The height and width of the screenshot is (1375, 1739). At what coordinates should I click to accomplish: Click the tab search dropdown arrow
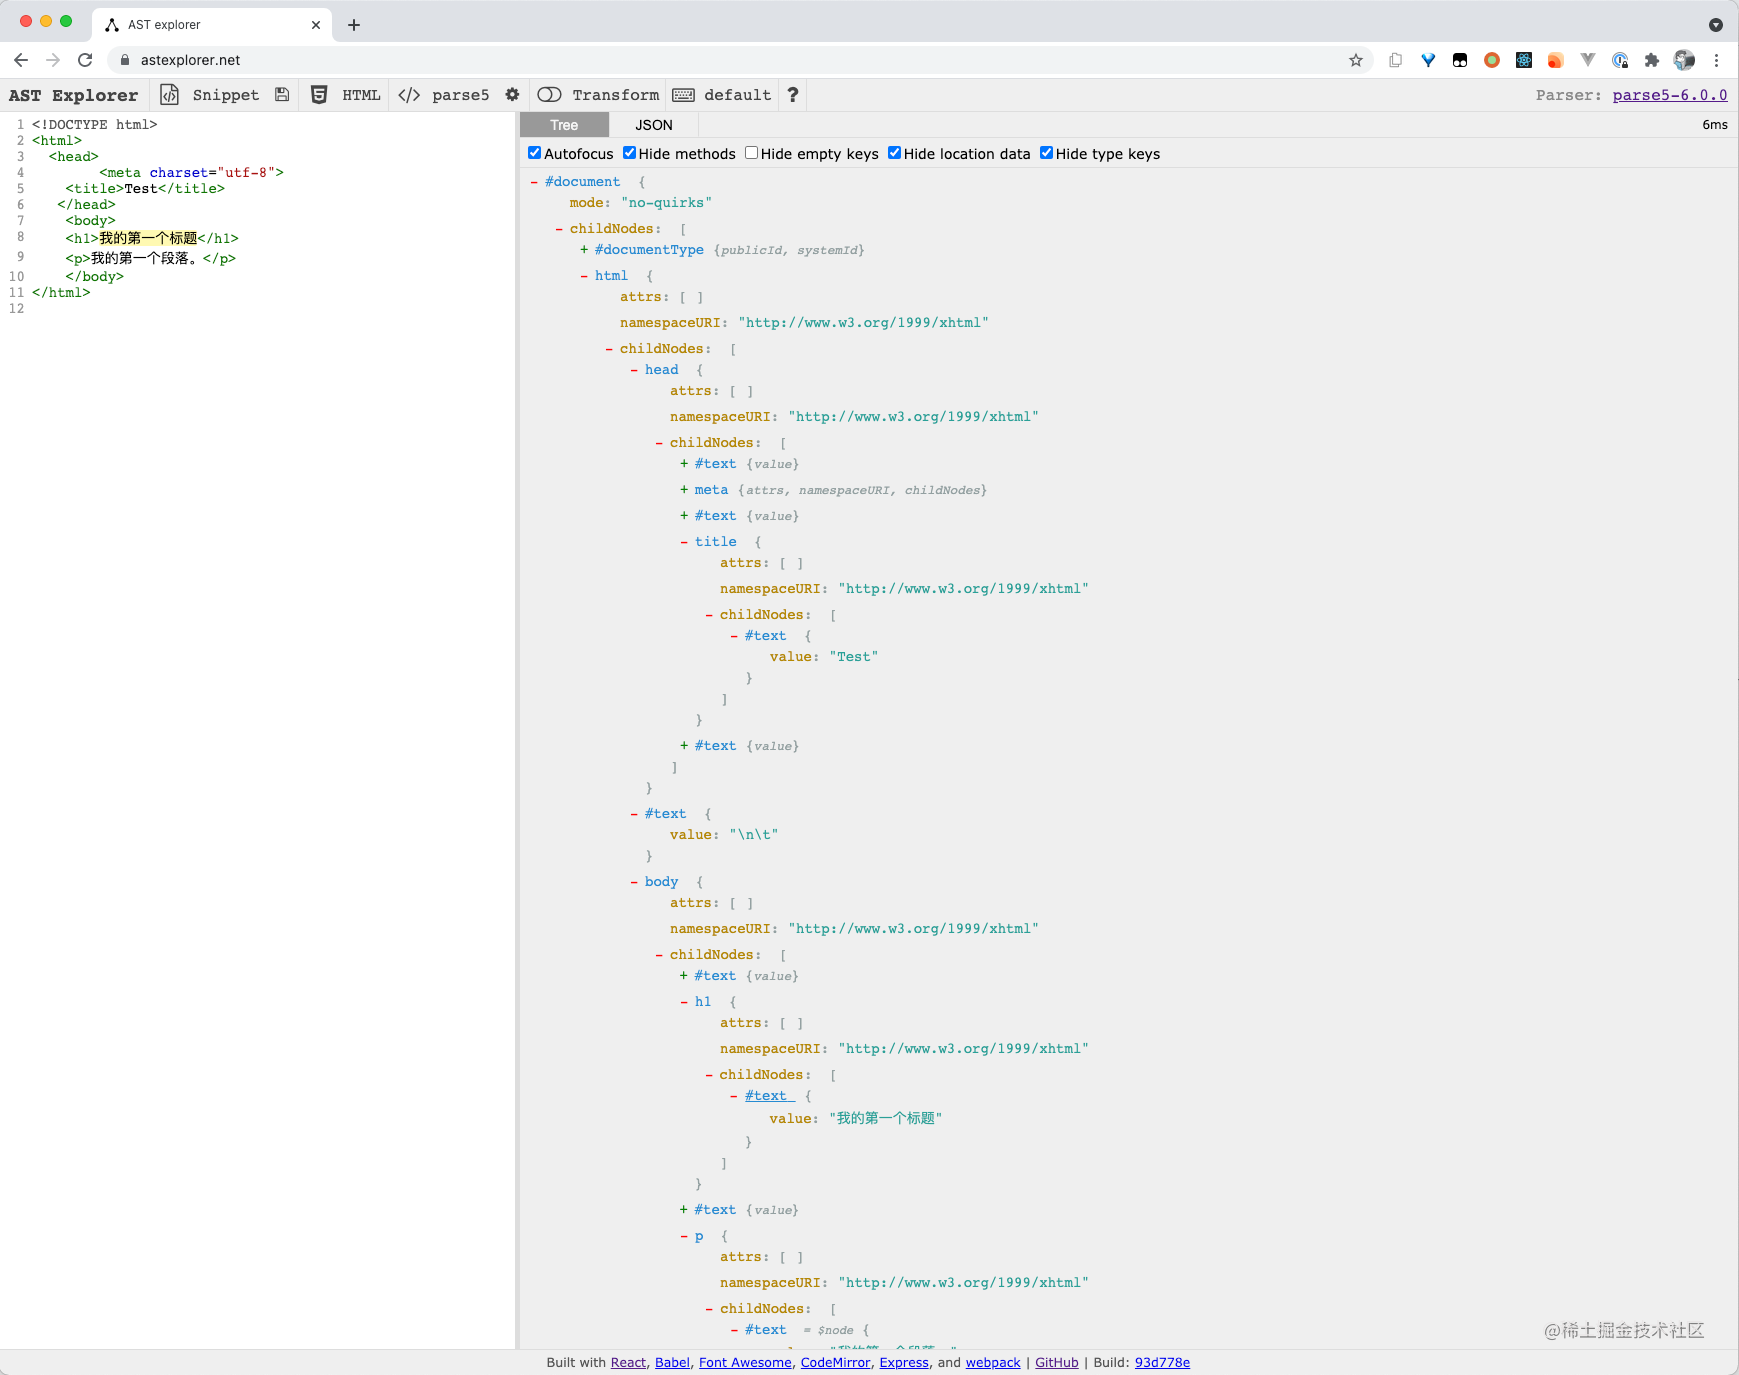[1716, 25]
